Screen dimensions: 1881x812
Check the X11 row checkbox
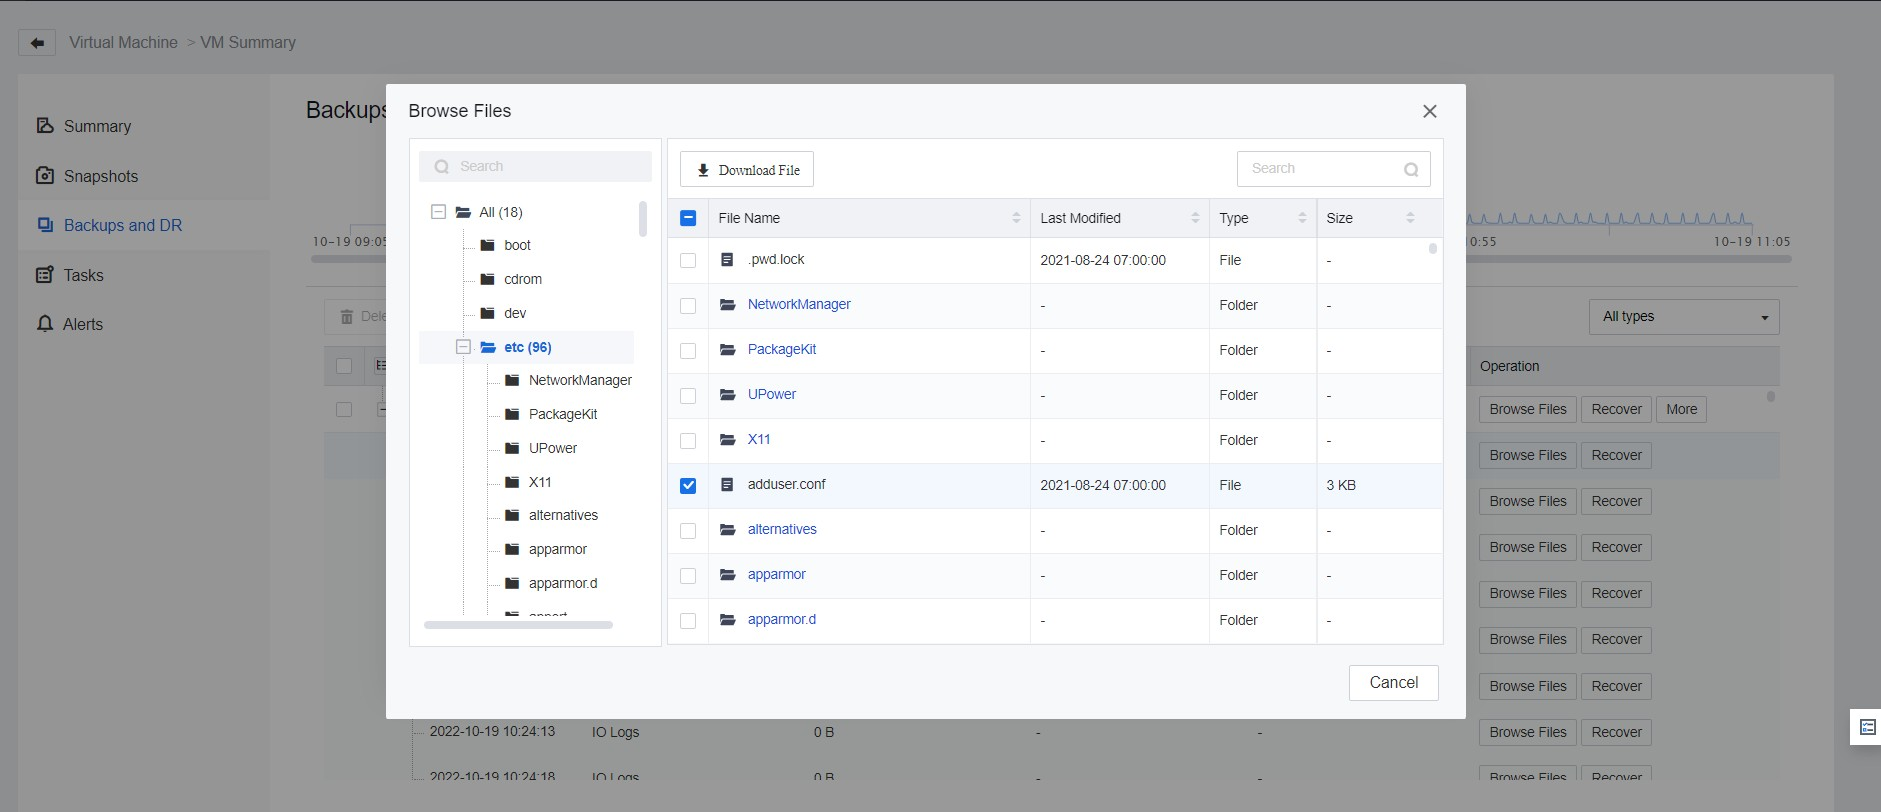(x=688, y=440)
